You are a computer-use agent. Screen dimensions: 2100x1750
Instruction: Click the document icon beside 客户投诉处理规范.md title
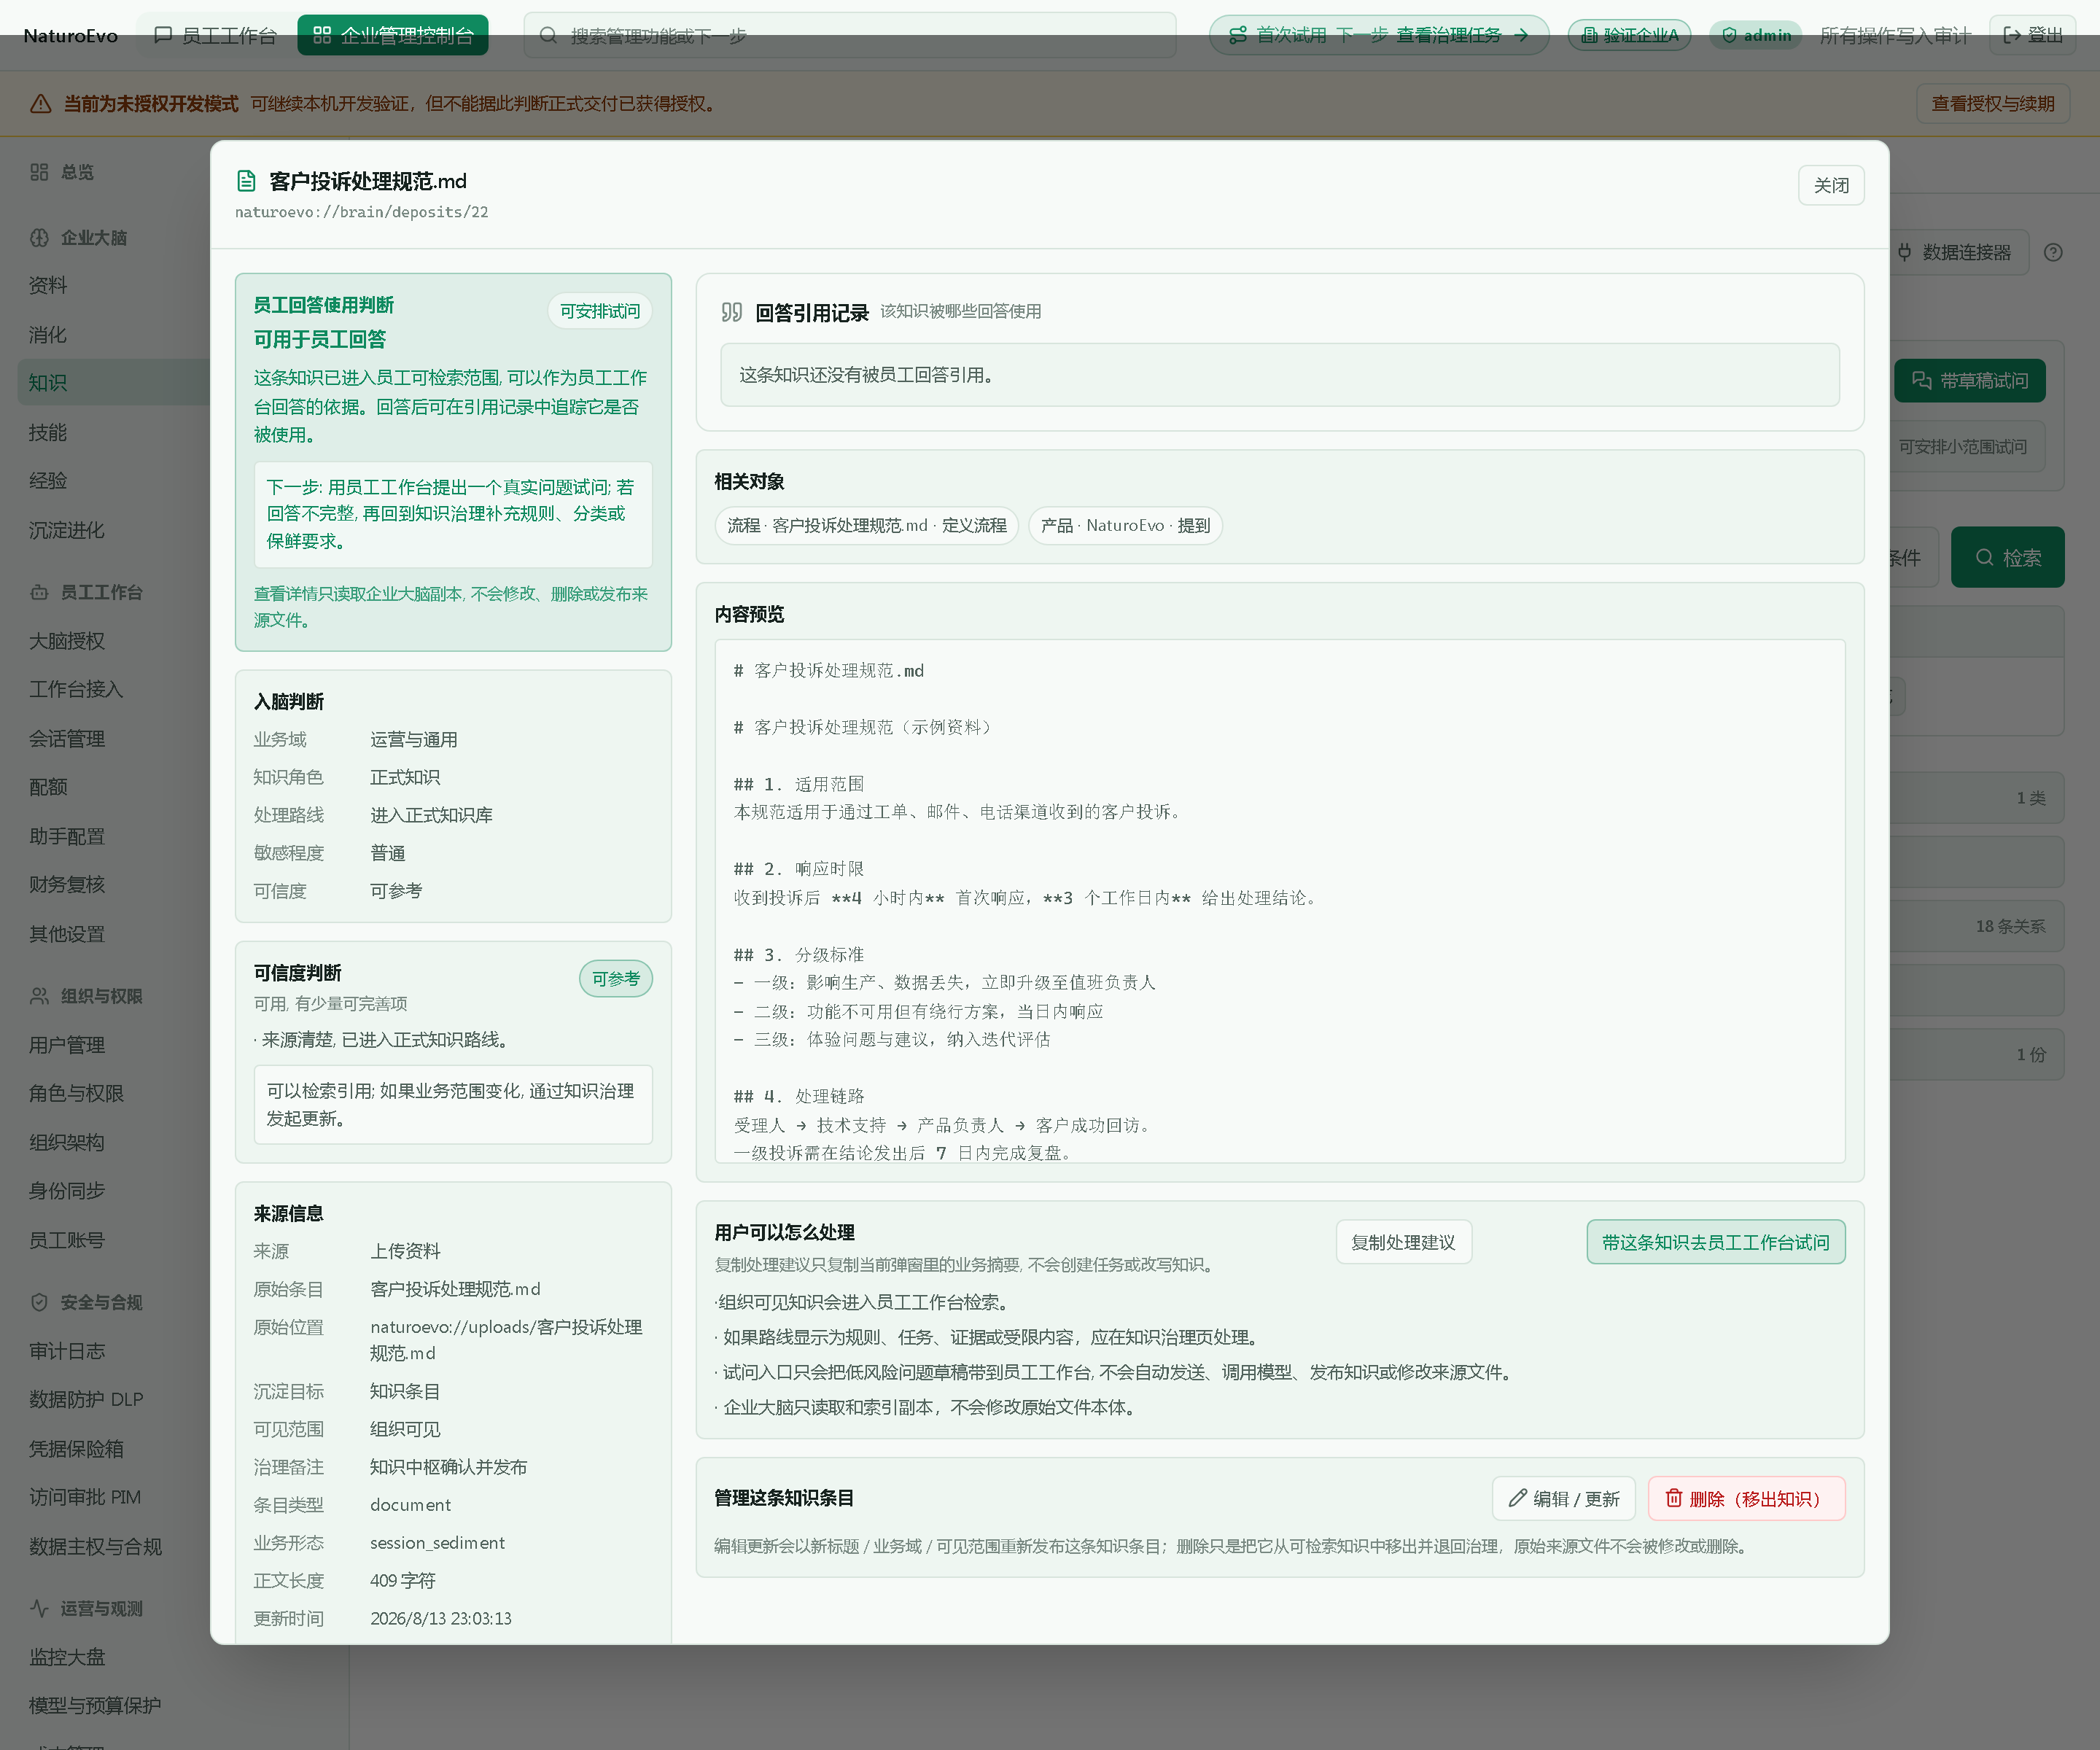[246, 181]
